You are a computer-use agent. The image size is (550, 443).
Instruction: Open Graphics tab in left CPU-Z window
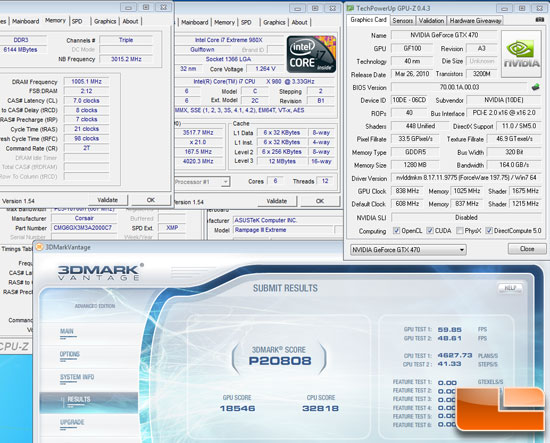click(105, 21)
